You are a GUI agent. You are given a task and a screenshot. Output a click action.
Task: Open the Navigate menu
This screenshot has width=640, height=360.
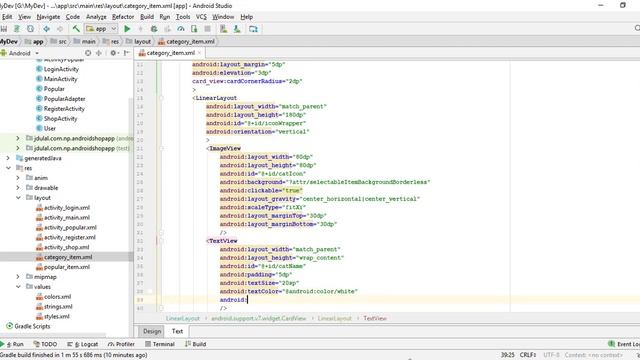(x=48, y=17)
